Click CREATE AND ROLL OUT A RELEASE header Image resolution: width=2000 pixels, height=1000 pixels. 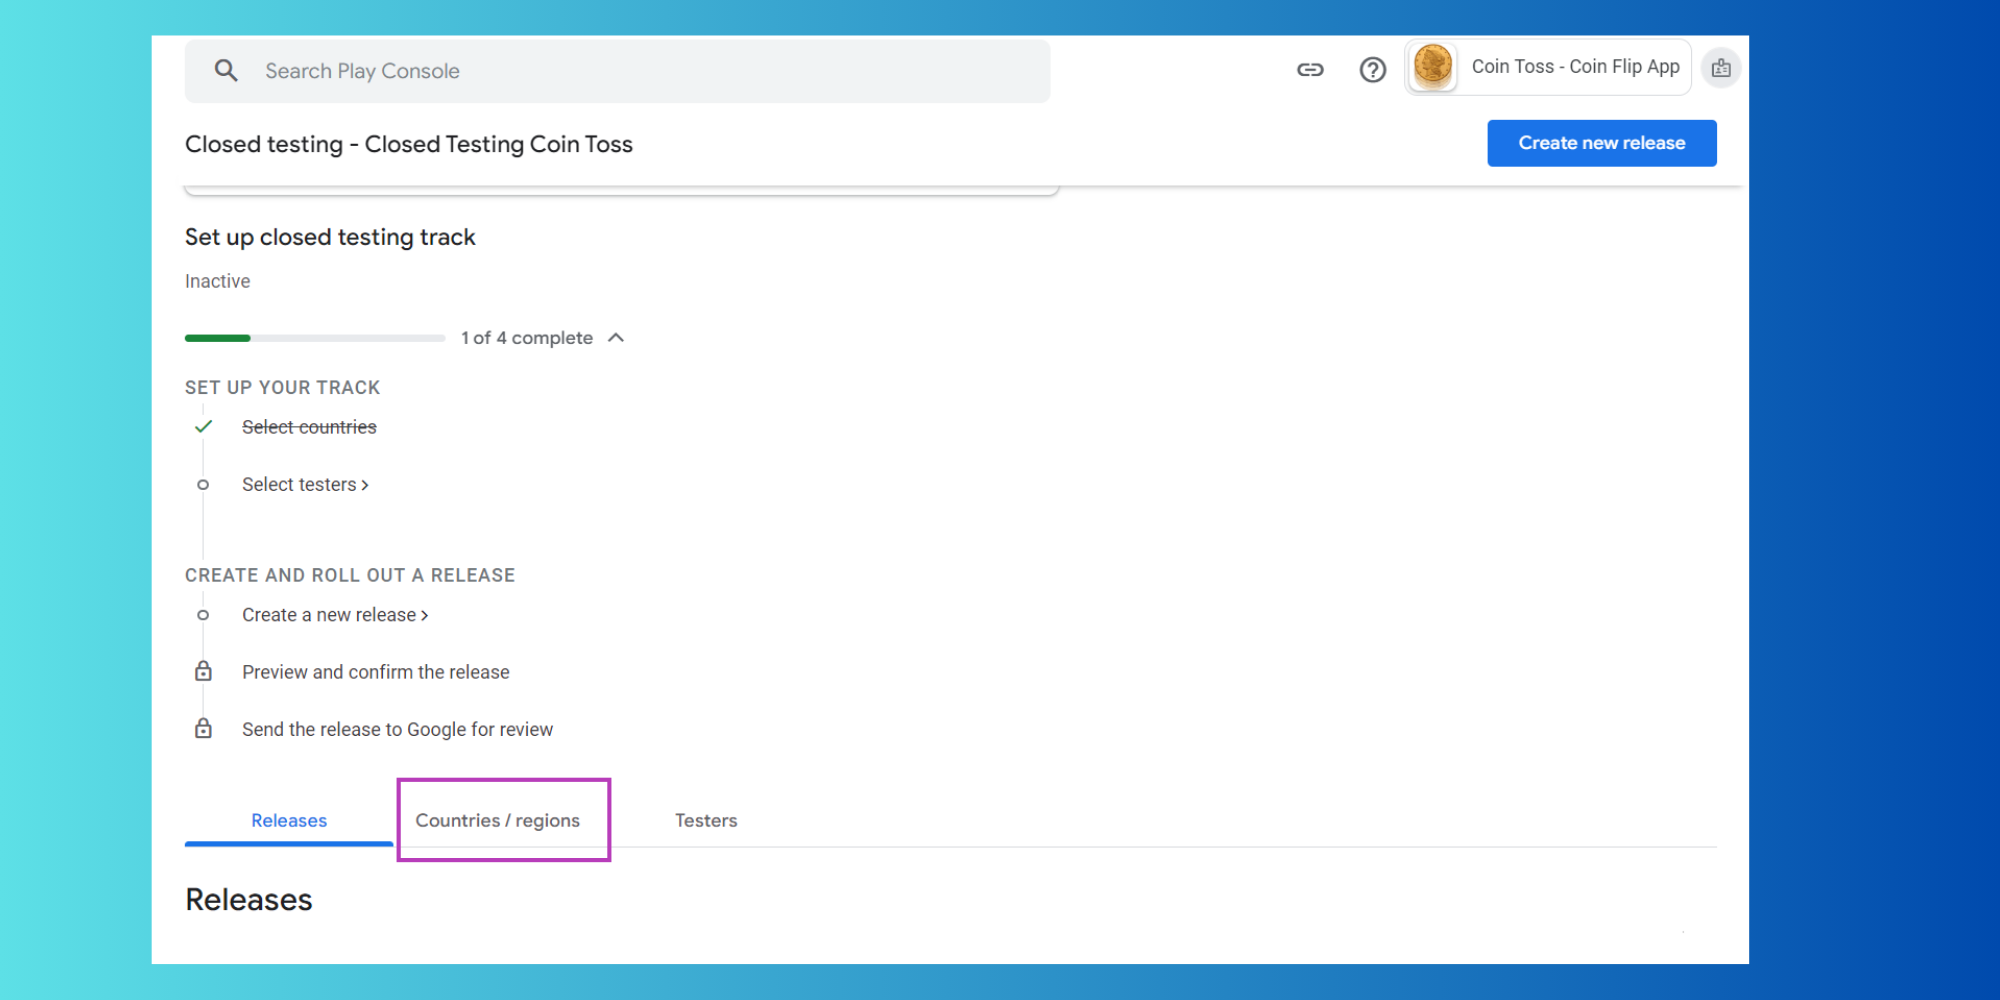350,575
